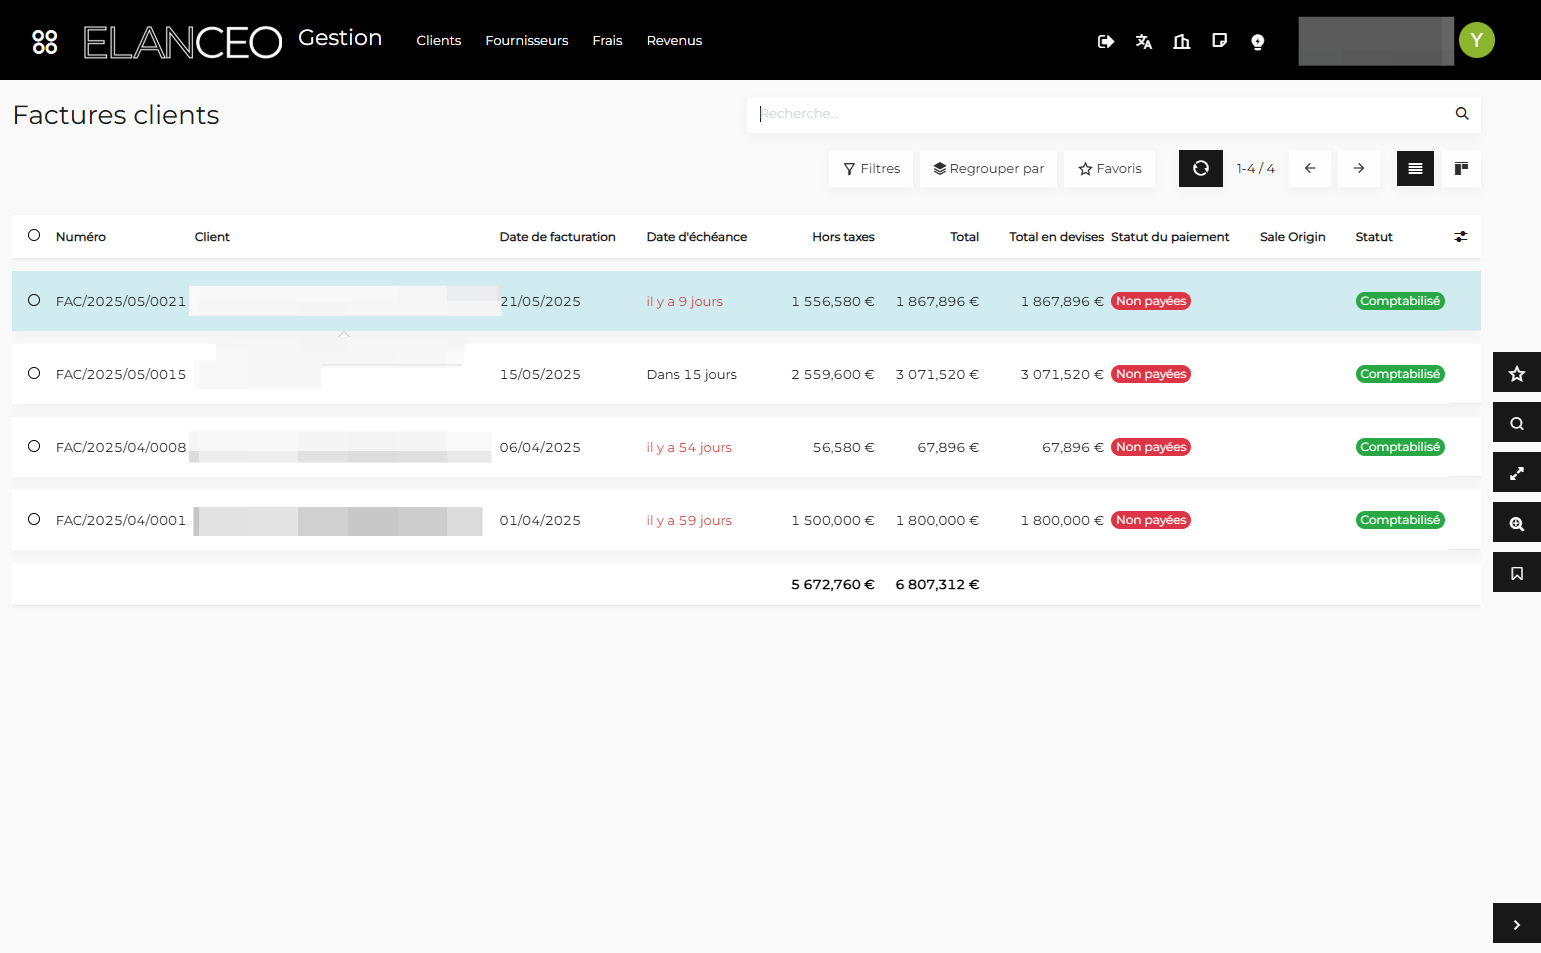Screen dimensions: 1541x953
Task: Open the Regrouper par dropdown
Action: (x=988, y=169)
